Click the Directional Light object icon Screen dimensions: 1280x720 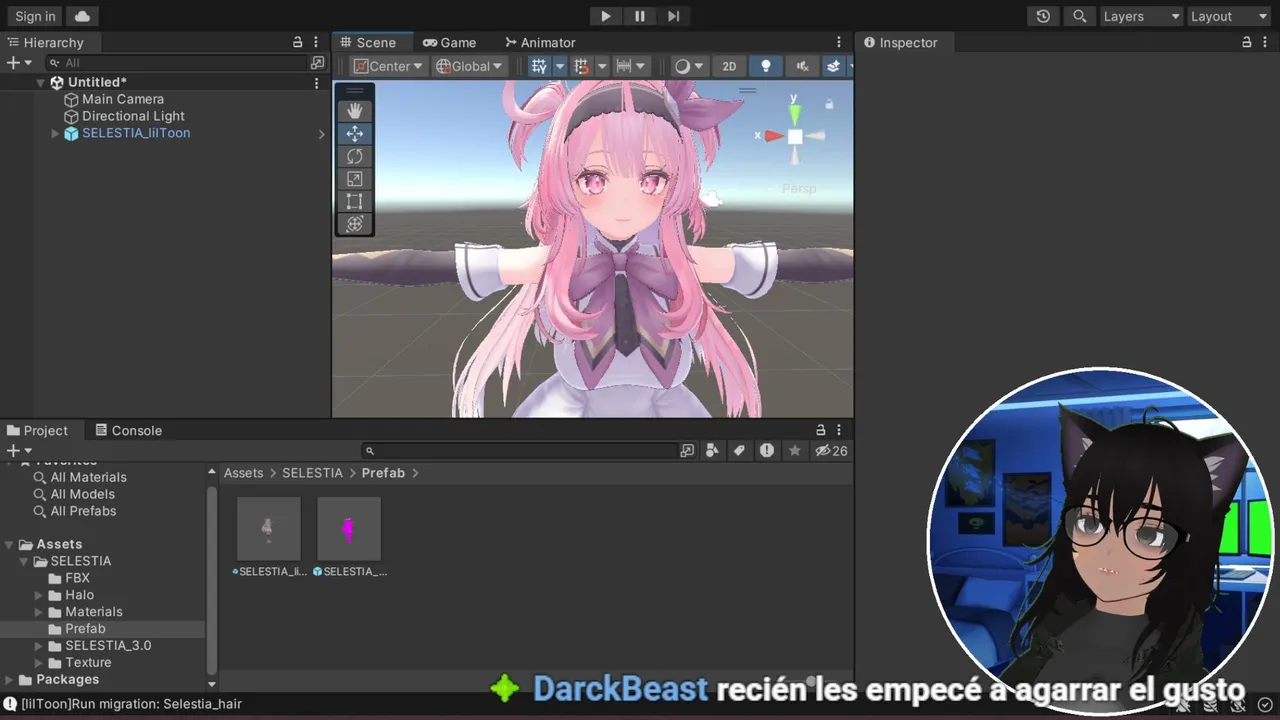[71, 117]
